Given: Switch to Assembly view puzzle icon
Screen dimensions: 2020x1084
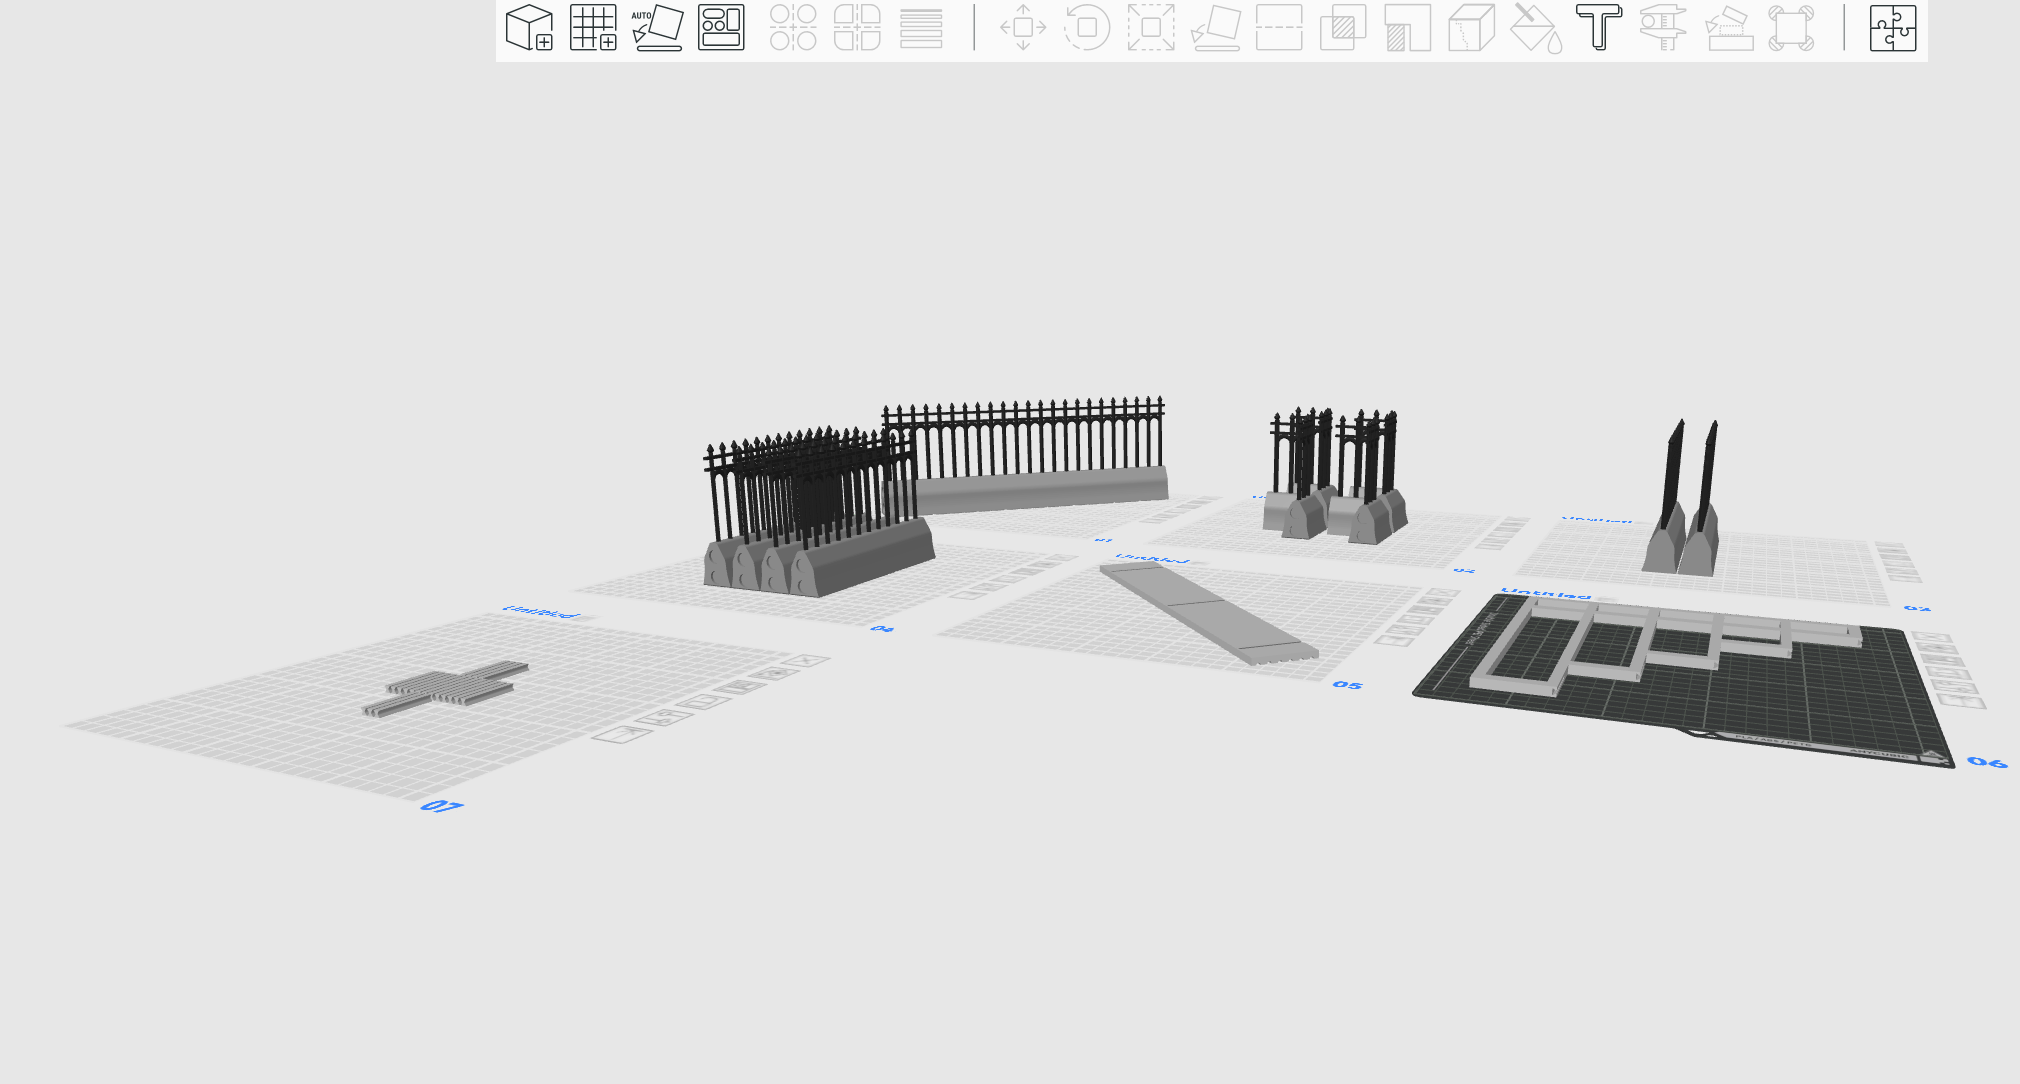Looking at the screenshot, I should point(1893,27).
